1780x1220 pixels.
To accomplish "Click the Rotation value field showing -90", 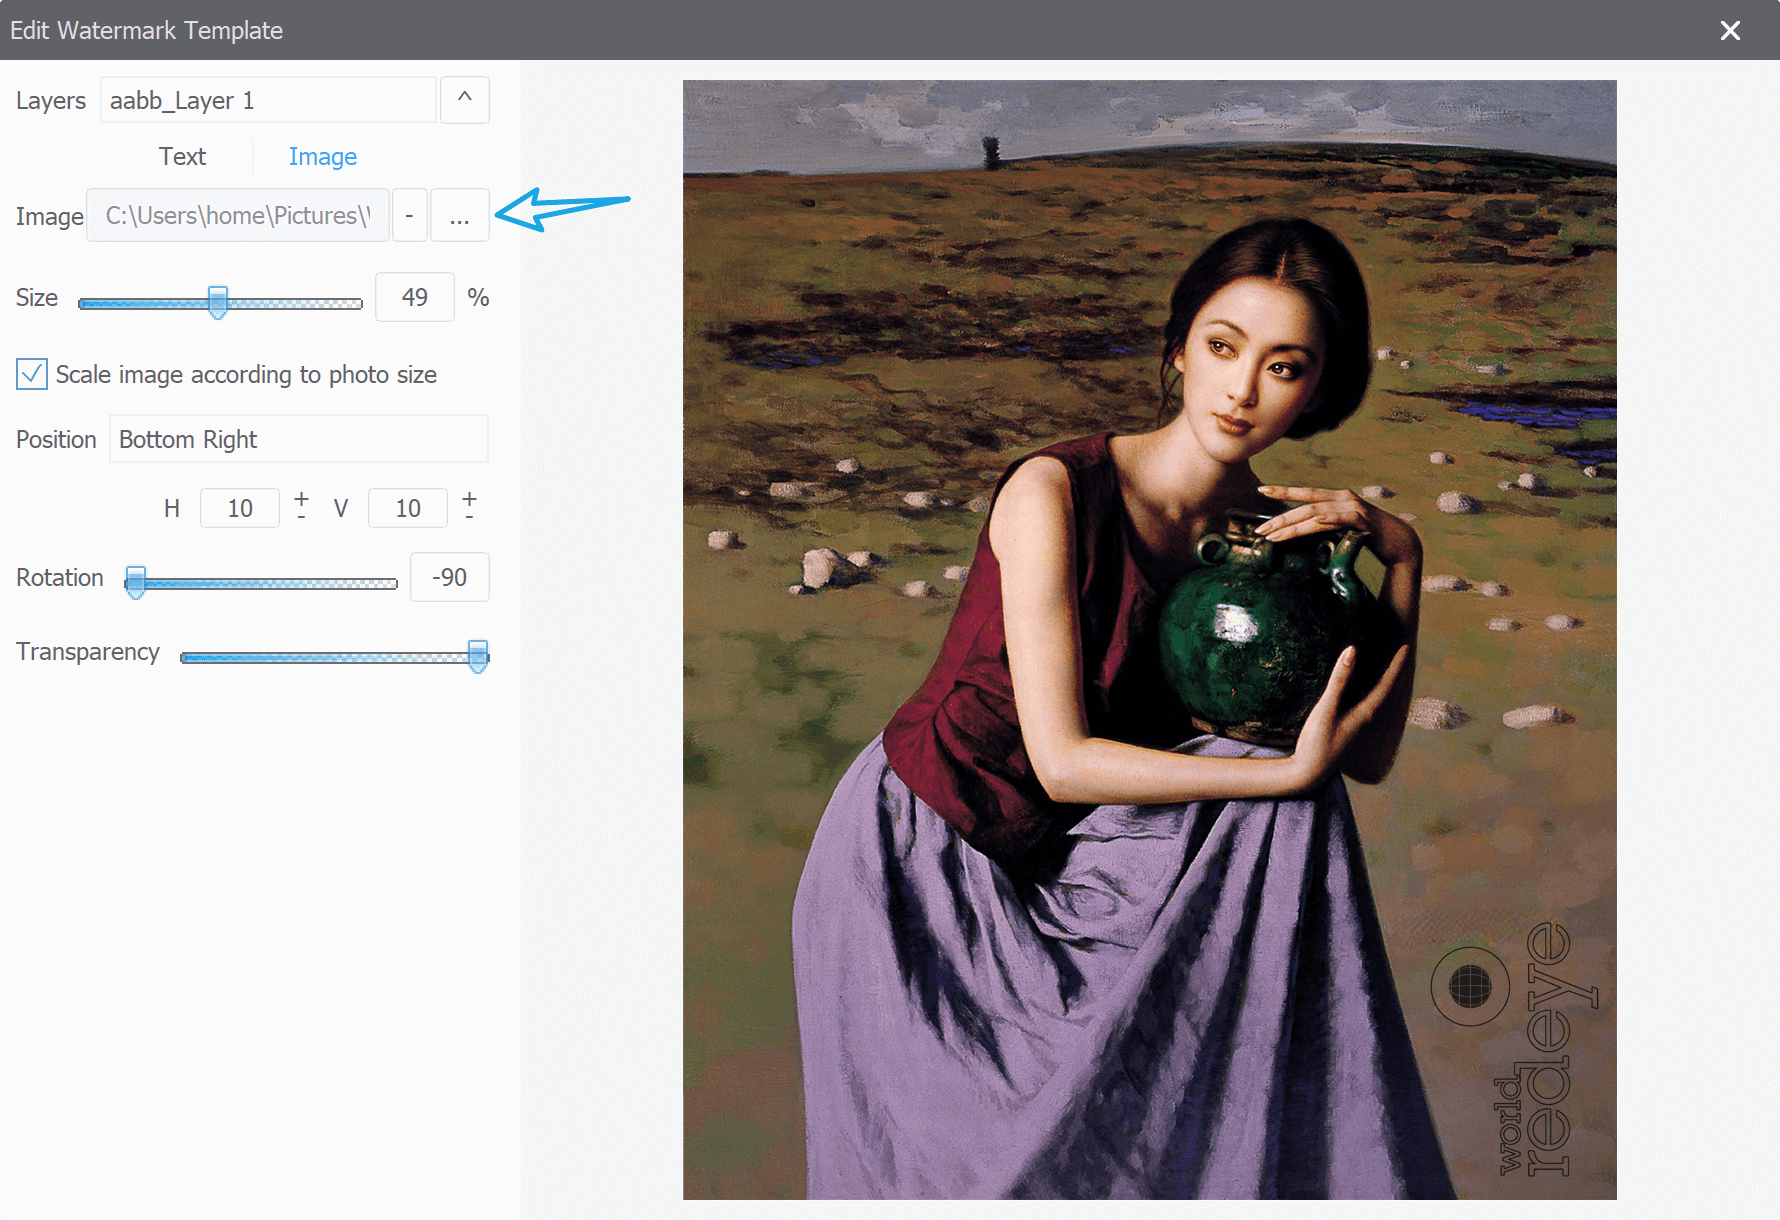I will click(450, 577).
